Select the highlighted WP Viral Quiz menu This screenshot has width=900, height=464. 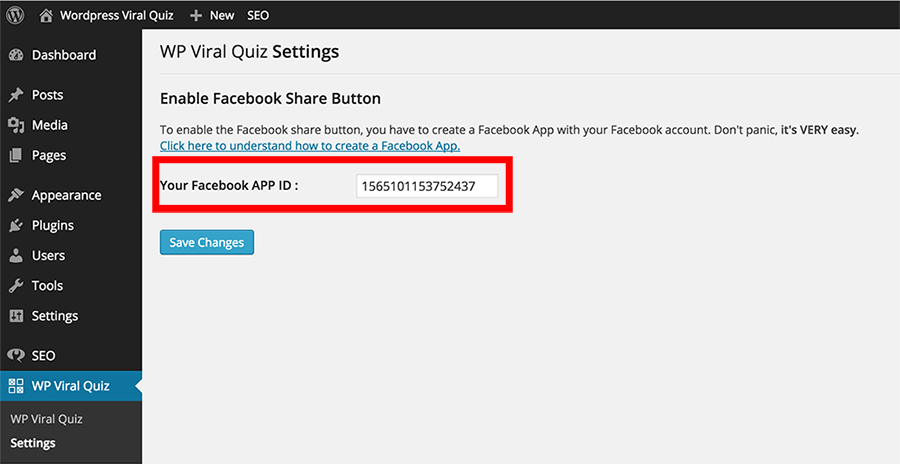[x=71, y=385]
